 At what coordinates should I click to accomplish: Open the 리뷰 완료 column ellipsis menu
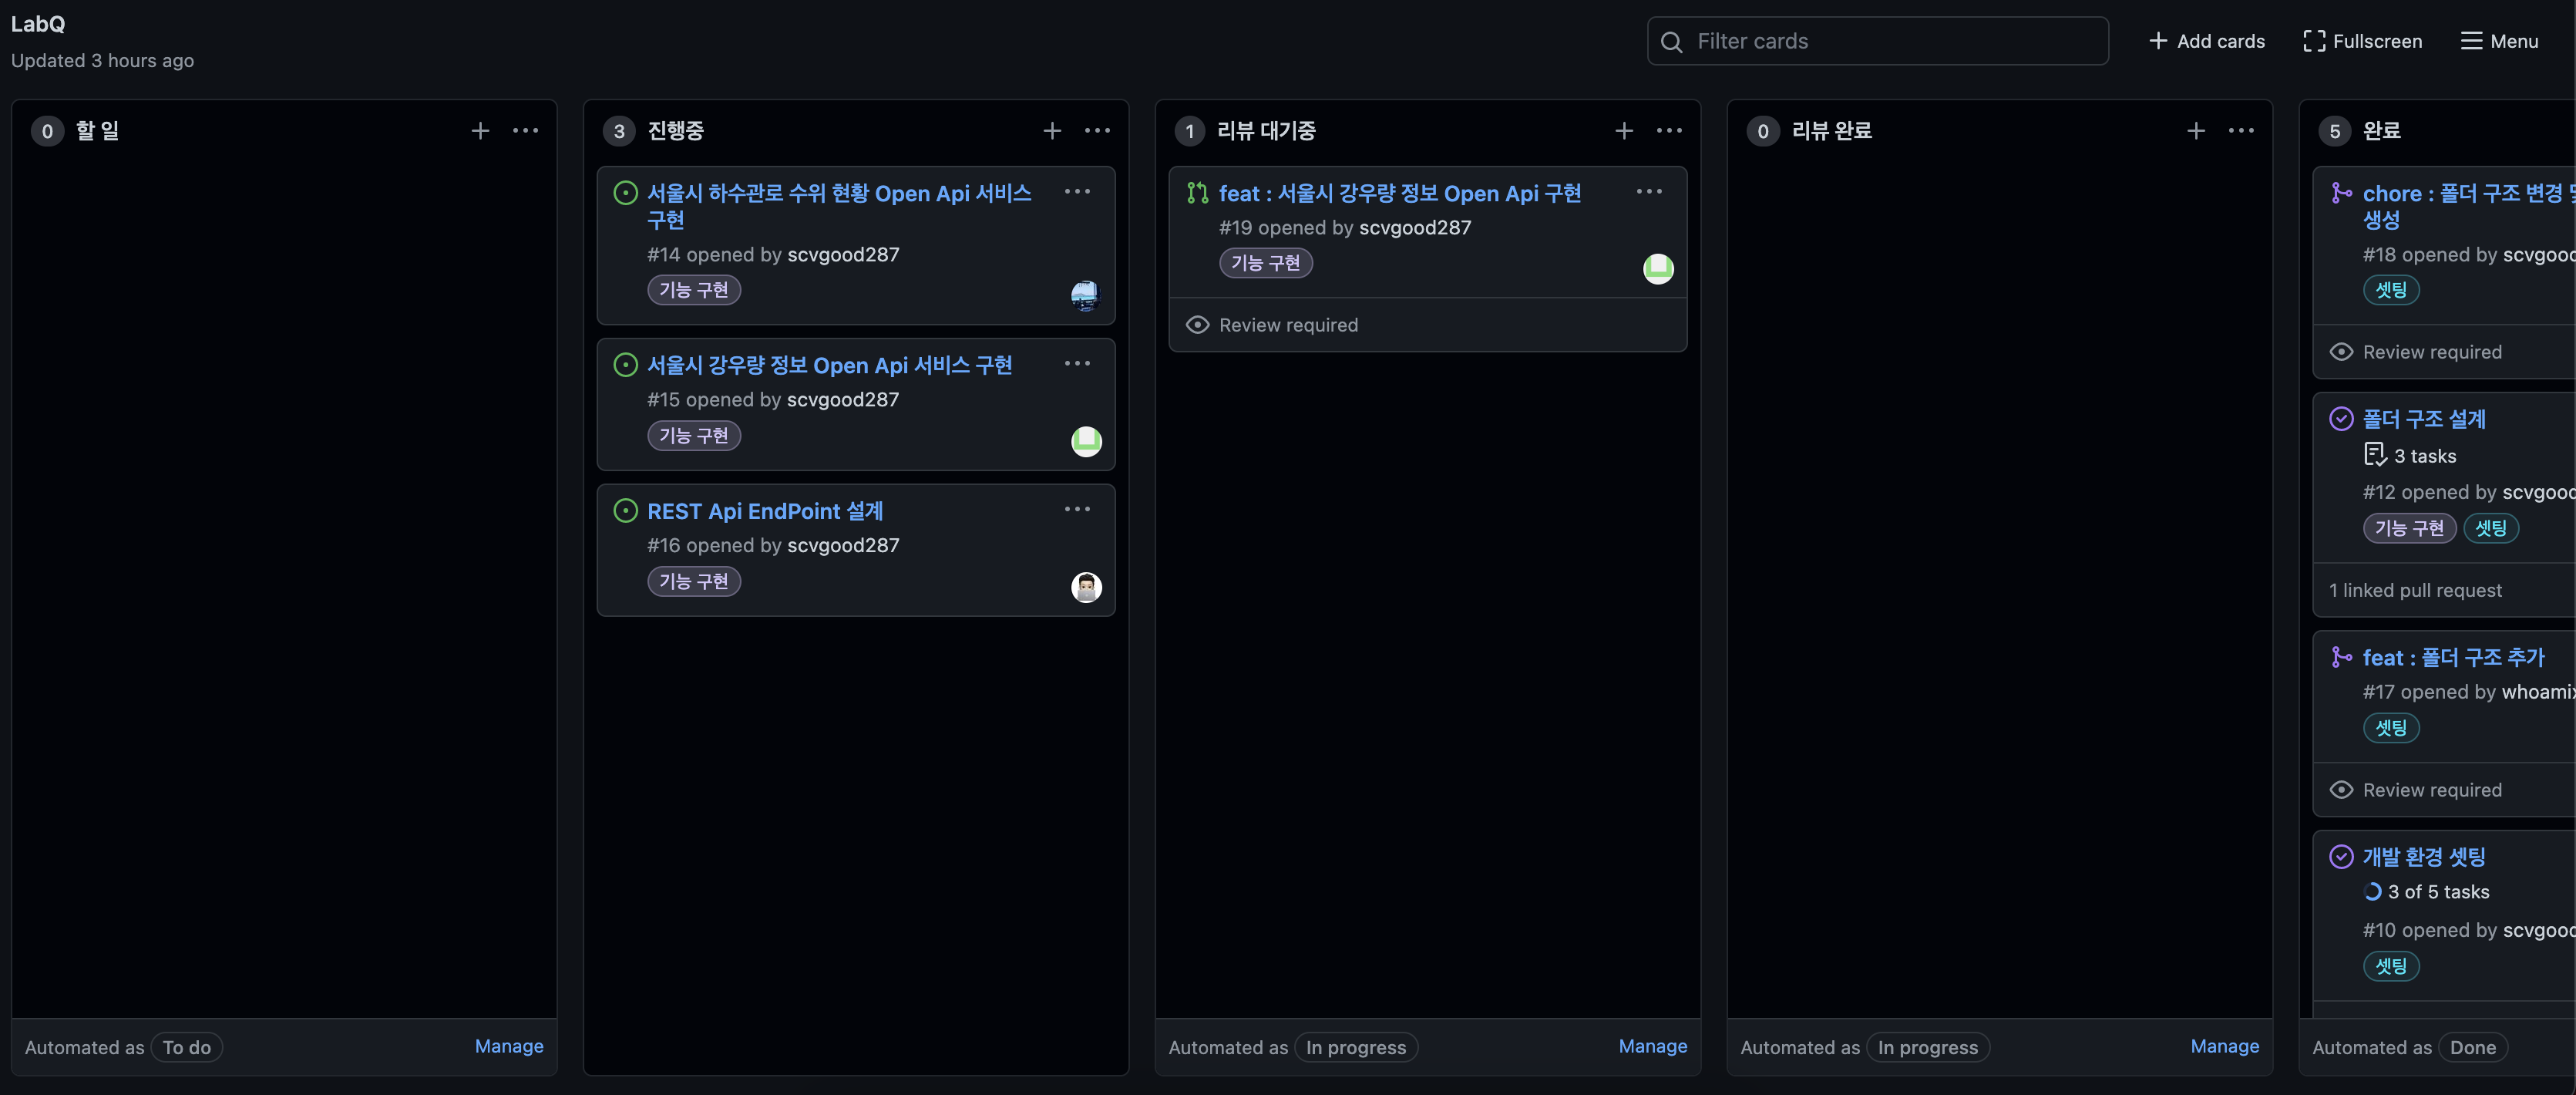(x=2241, y=131)
